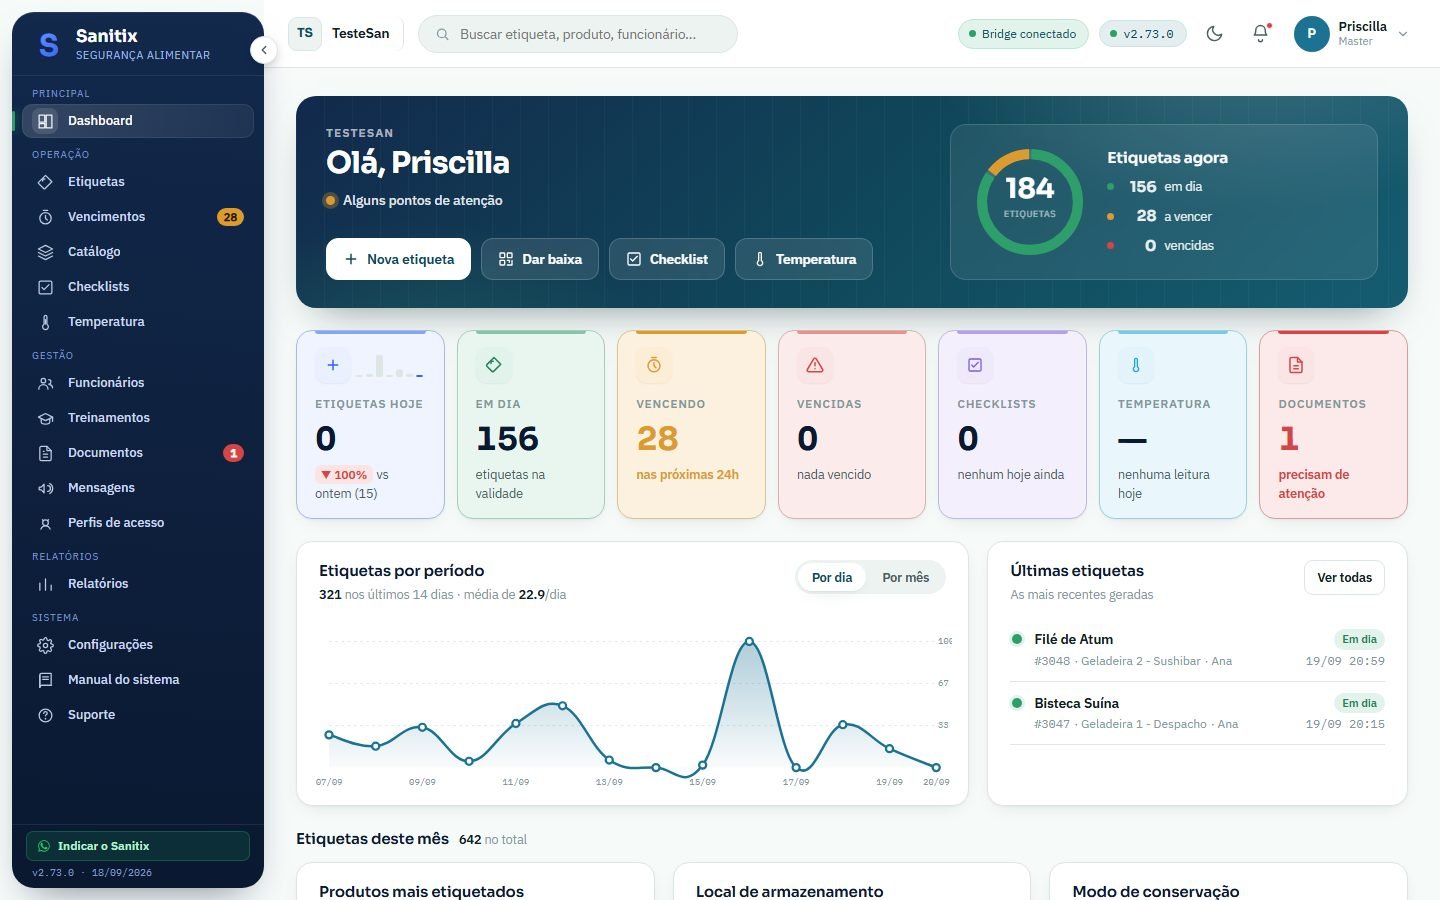This screenshot has height=900, width=1440.
Task: Click Nova etiqueta button
Action: [x=398, y=259]
